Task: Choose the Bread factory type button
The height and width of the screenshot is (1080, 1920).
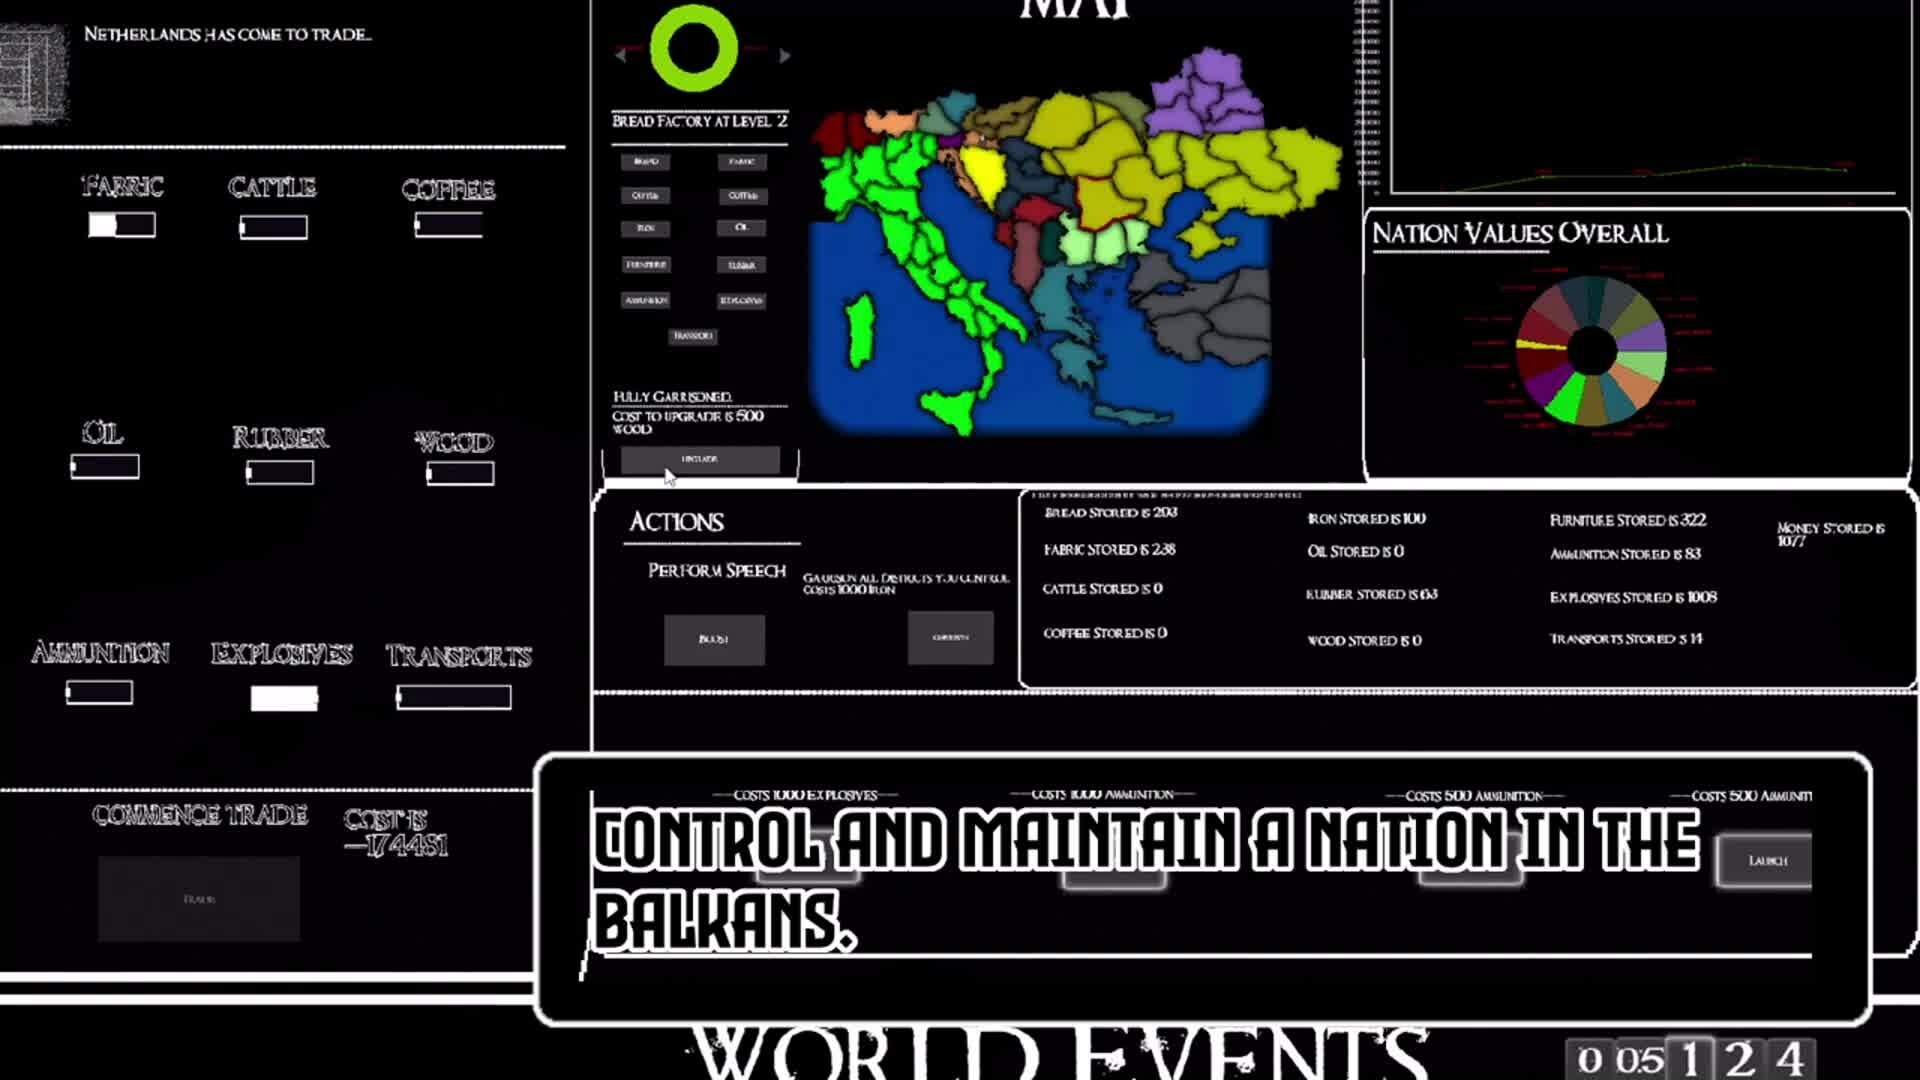Action: click(x=646, y=161)
